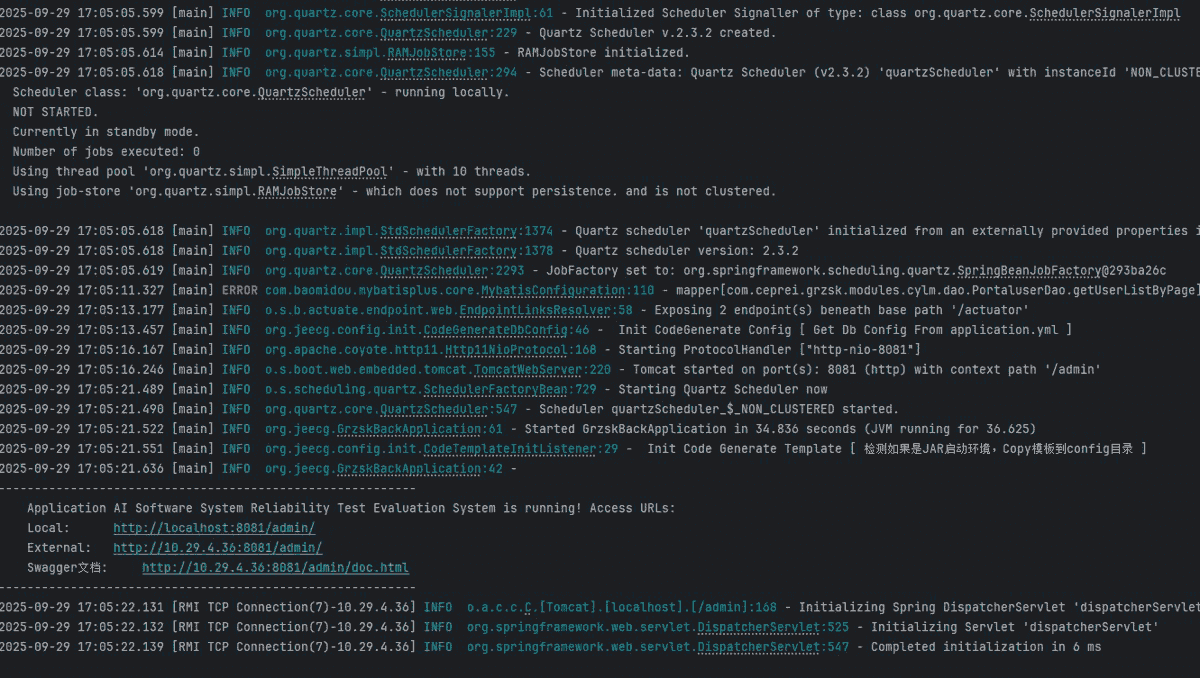Jump to QuartzScheduler:229 source line
Image resolution: width=1200 pixels, height=678 pixels.
click(x=450, y=33)
